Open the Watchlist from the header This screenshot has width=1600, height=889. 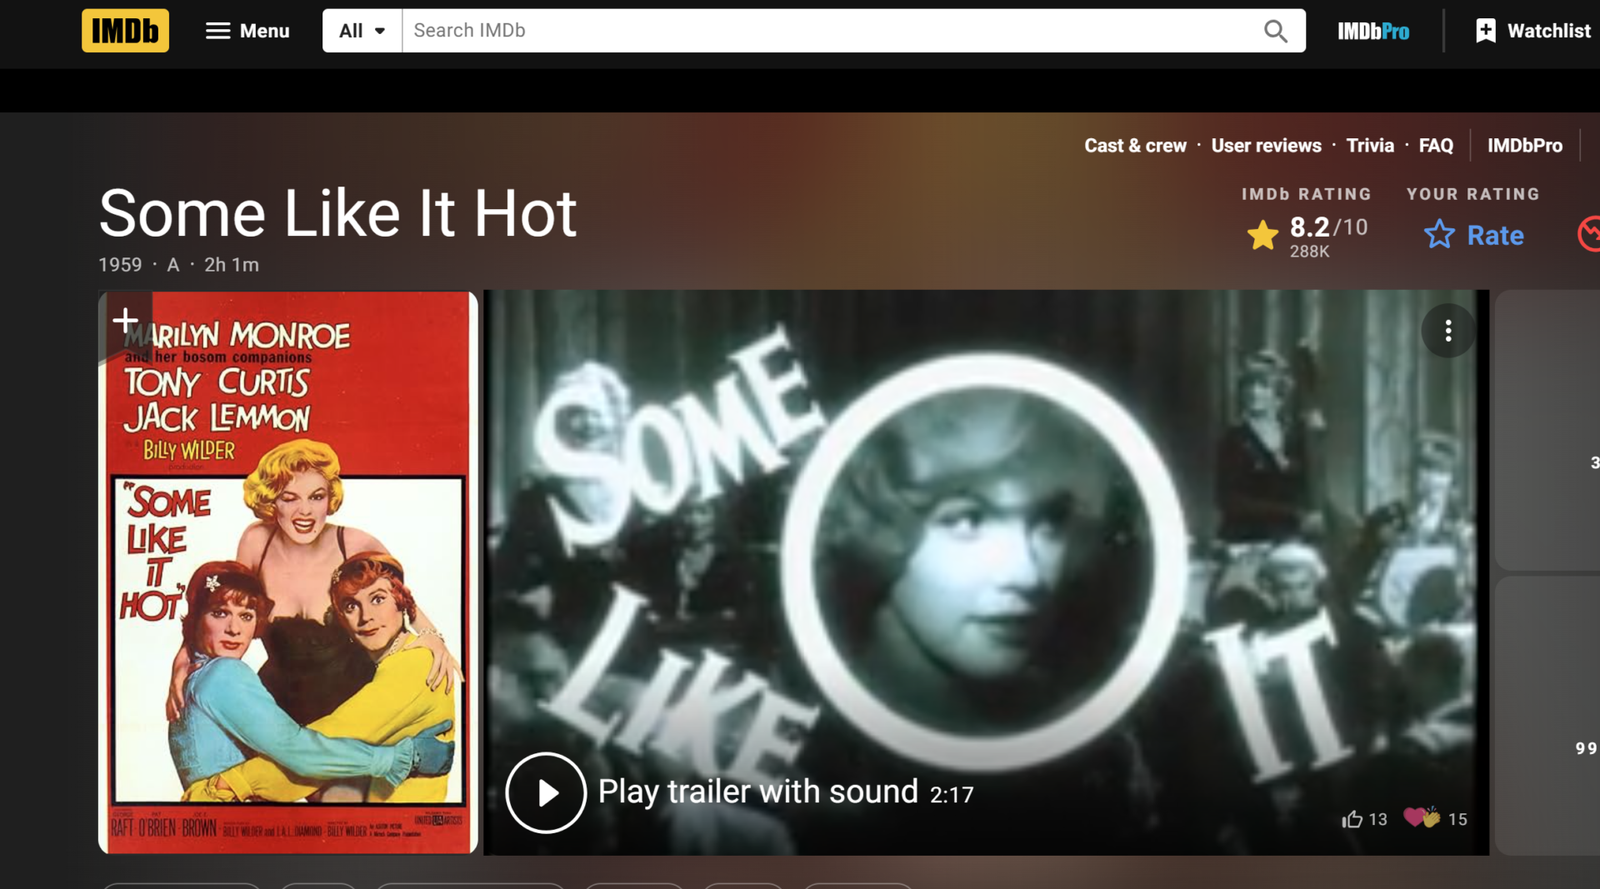(1533, 31)
